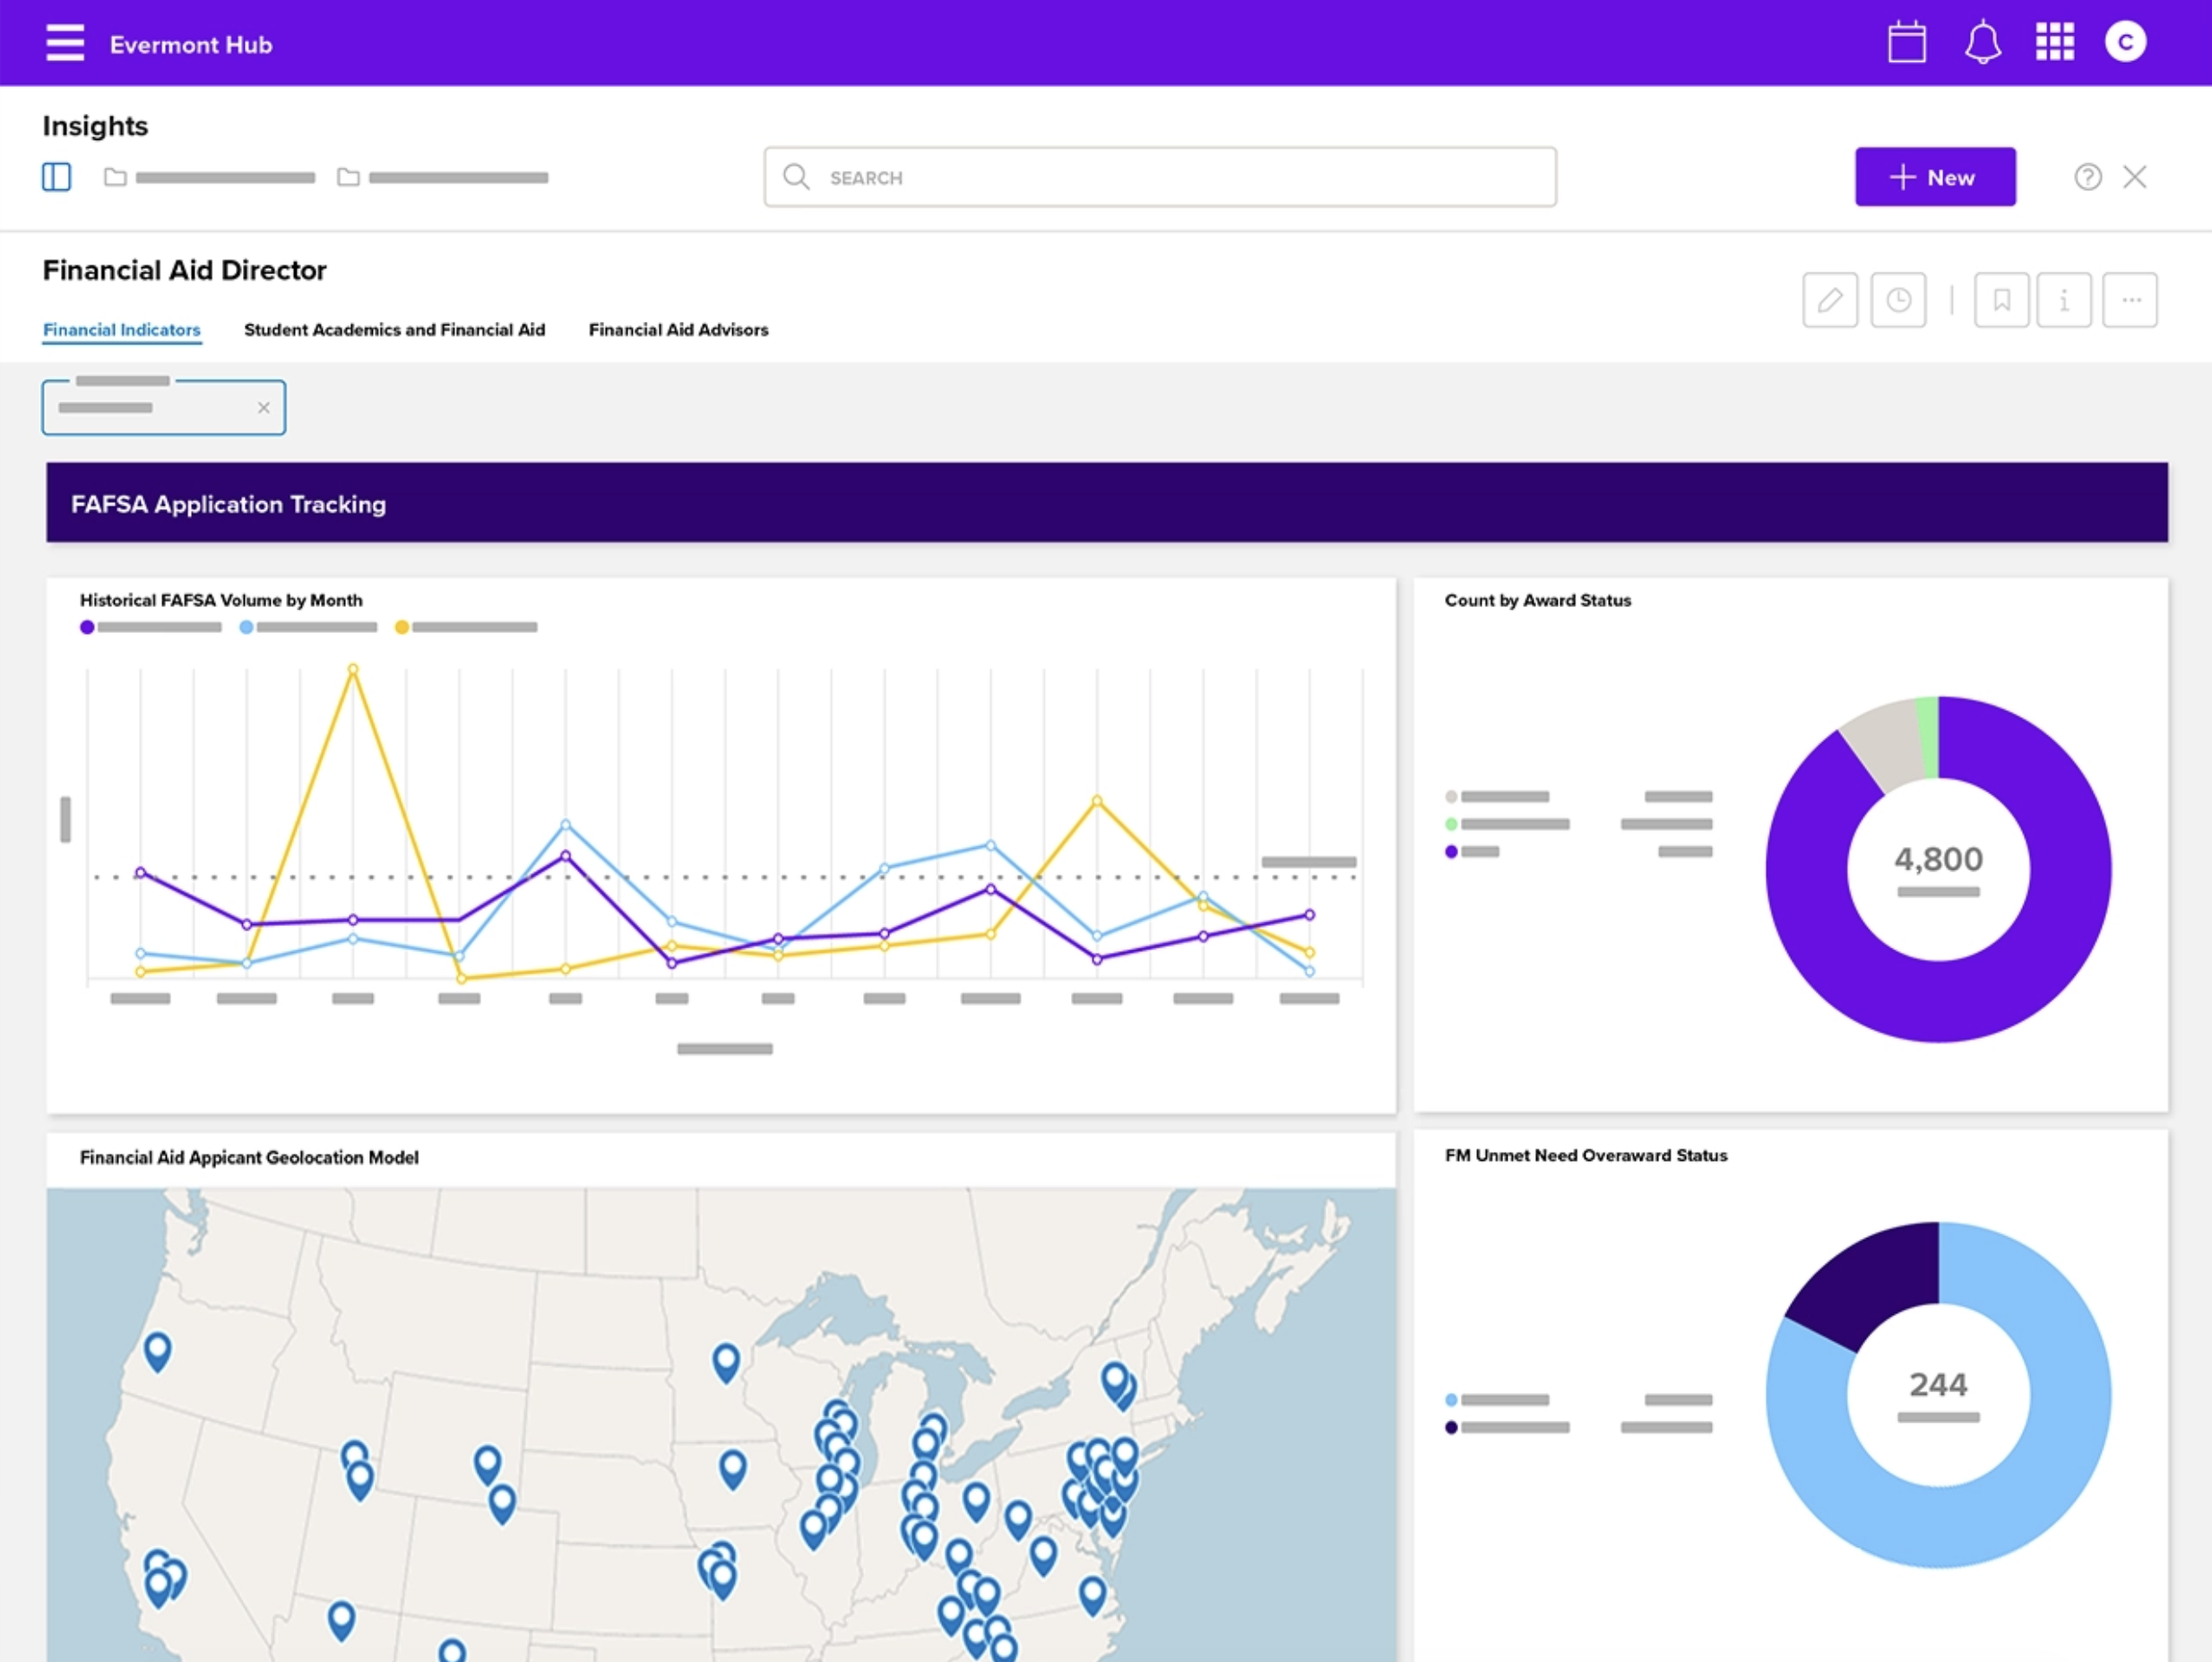Switch to Financial Aid Advisors tab

click(678, 330)
